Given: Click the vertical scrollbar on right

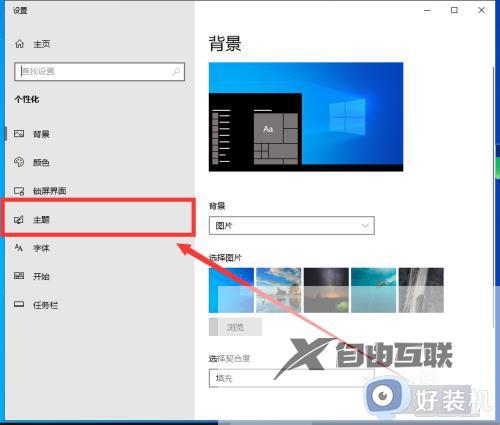Looking at the screenshot, I should click(x=494, y=197).
